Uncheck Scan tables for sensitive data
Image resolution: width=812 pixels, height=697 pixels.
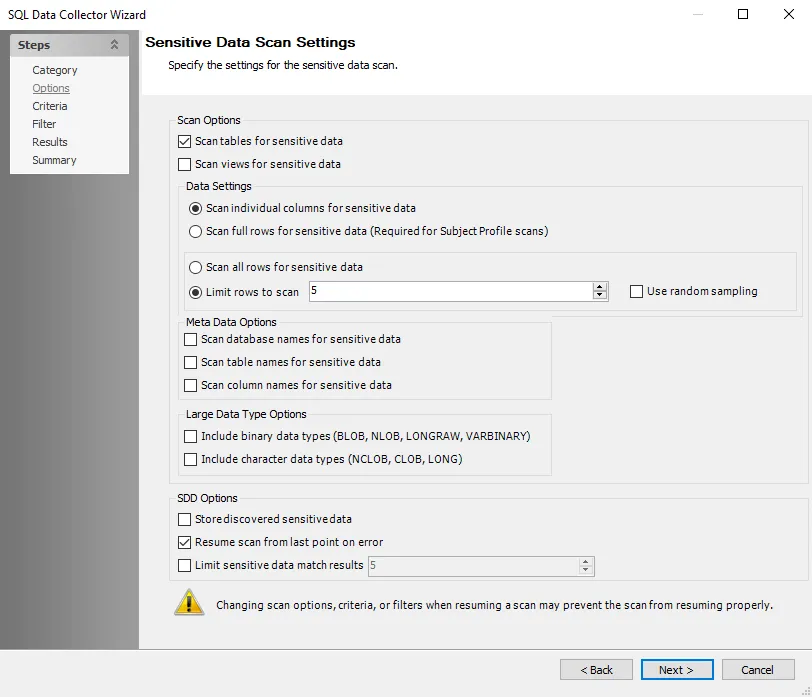pyautogui.click(x=184, y=141)
